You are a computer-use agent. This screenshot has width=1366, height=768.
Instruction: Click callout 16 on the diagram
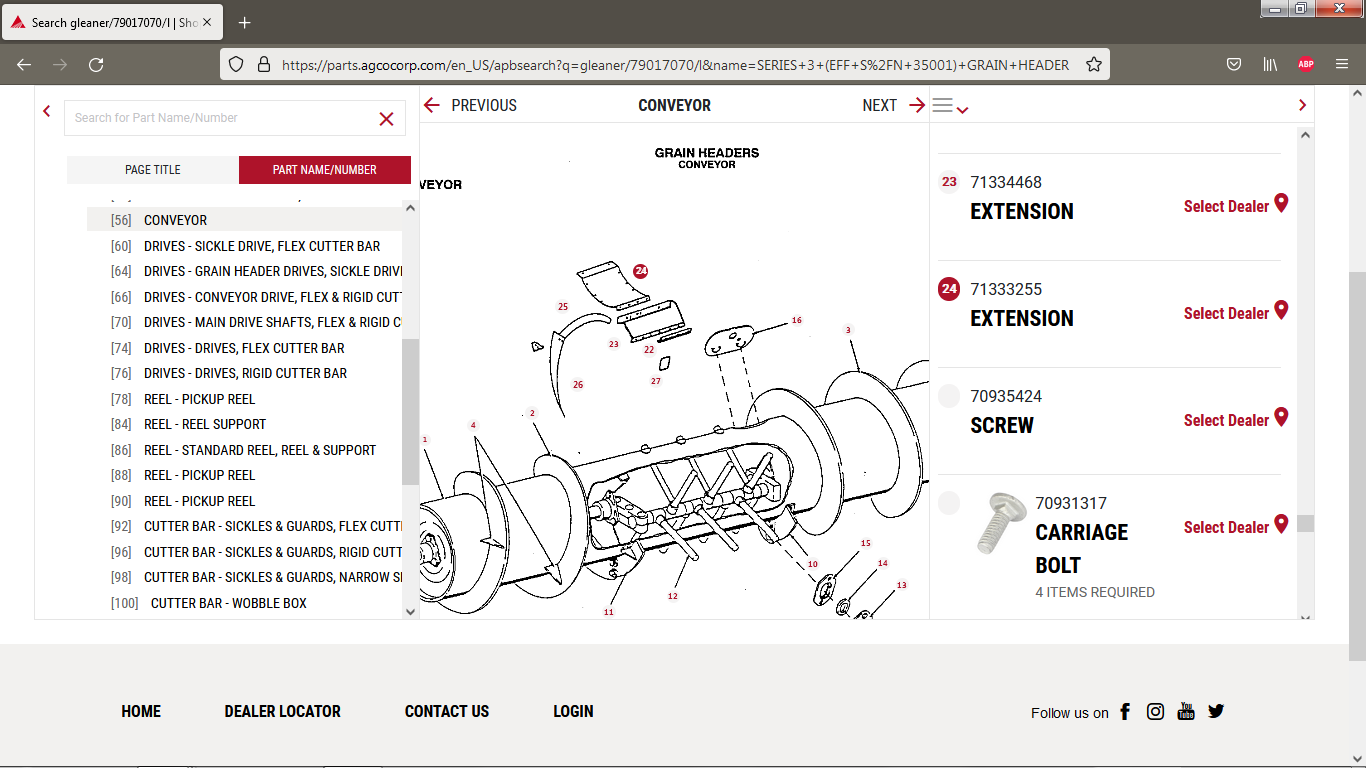point(797,321)
